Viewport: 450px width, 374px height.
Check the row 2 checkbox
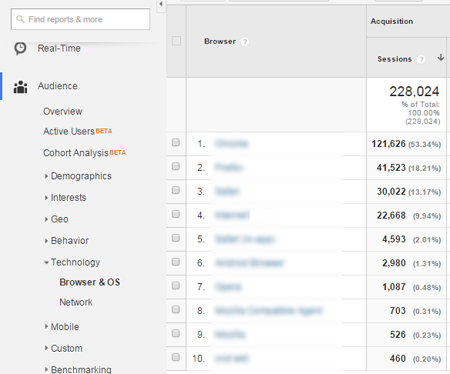tap(176, 166)
